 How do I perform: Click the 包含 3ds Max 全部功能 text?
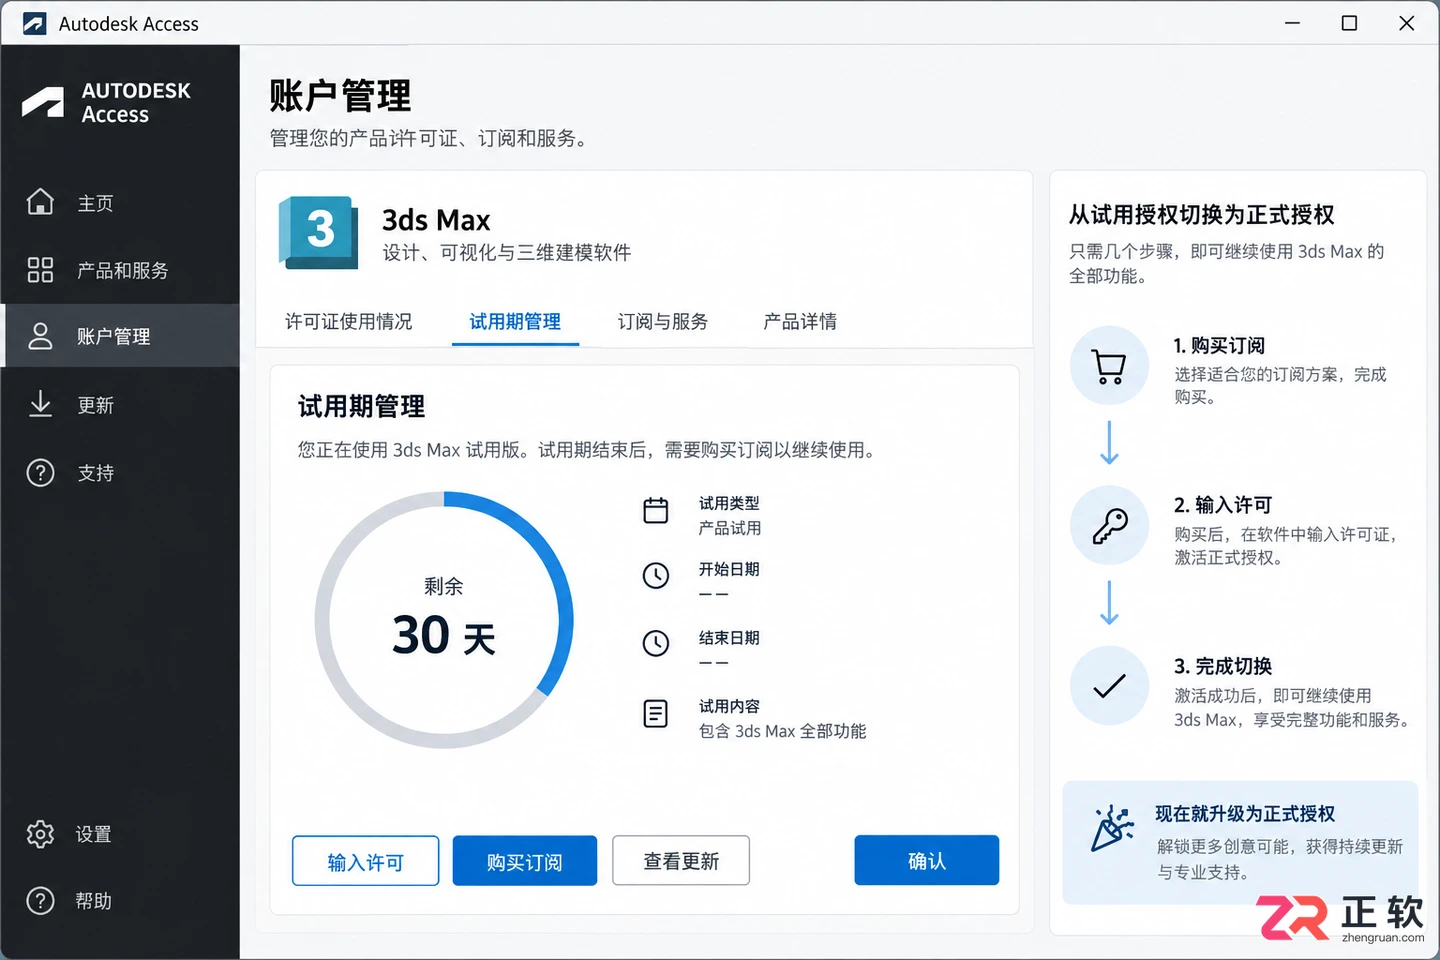[782, 731]
